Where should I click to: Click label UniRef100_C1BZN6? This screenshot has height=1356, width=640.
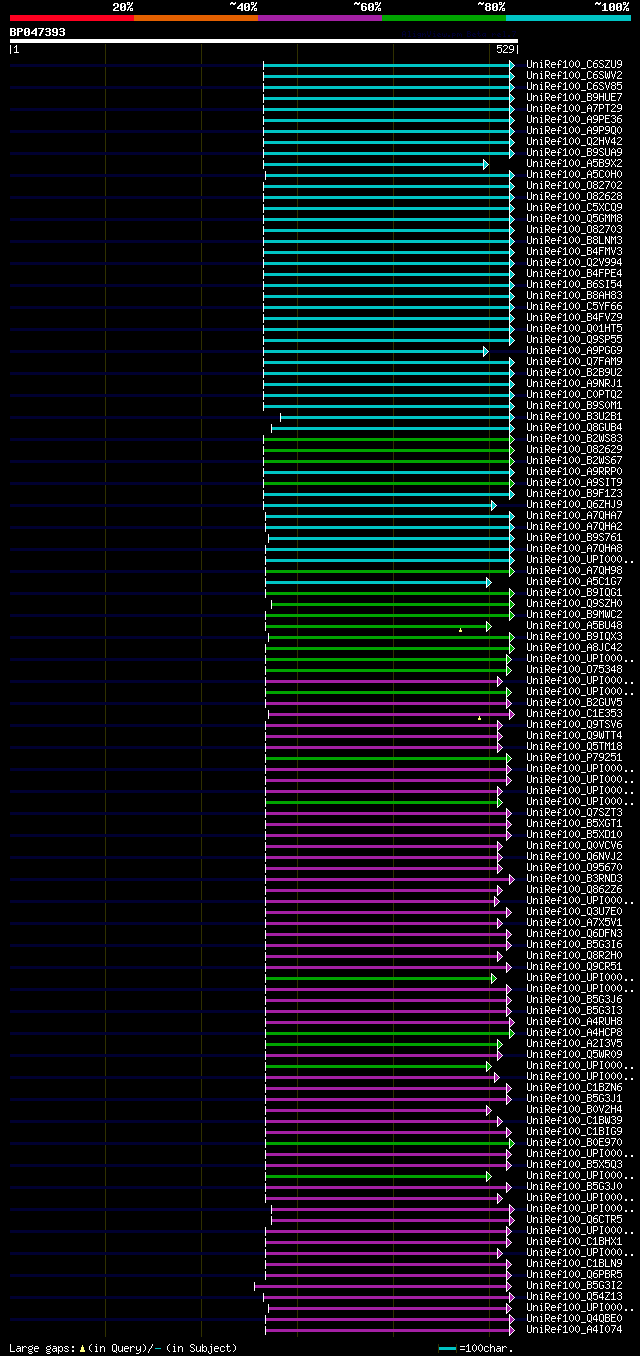(x=574, y=1087)
